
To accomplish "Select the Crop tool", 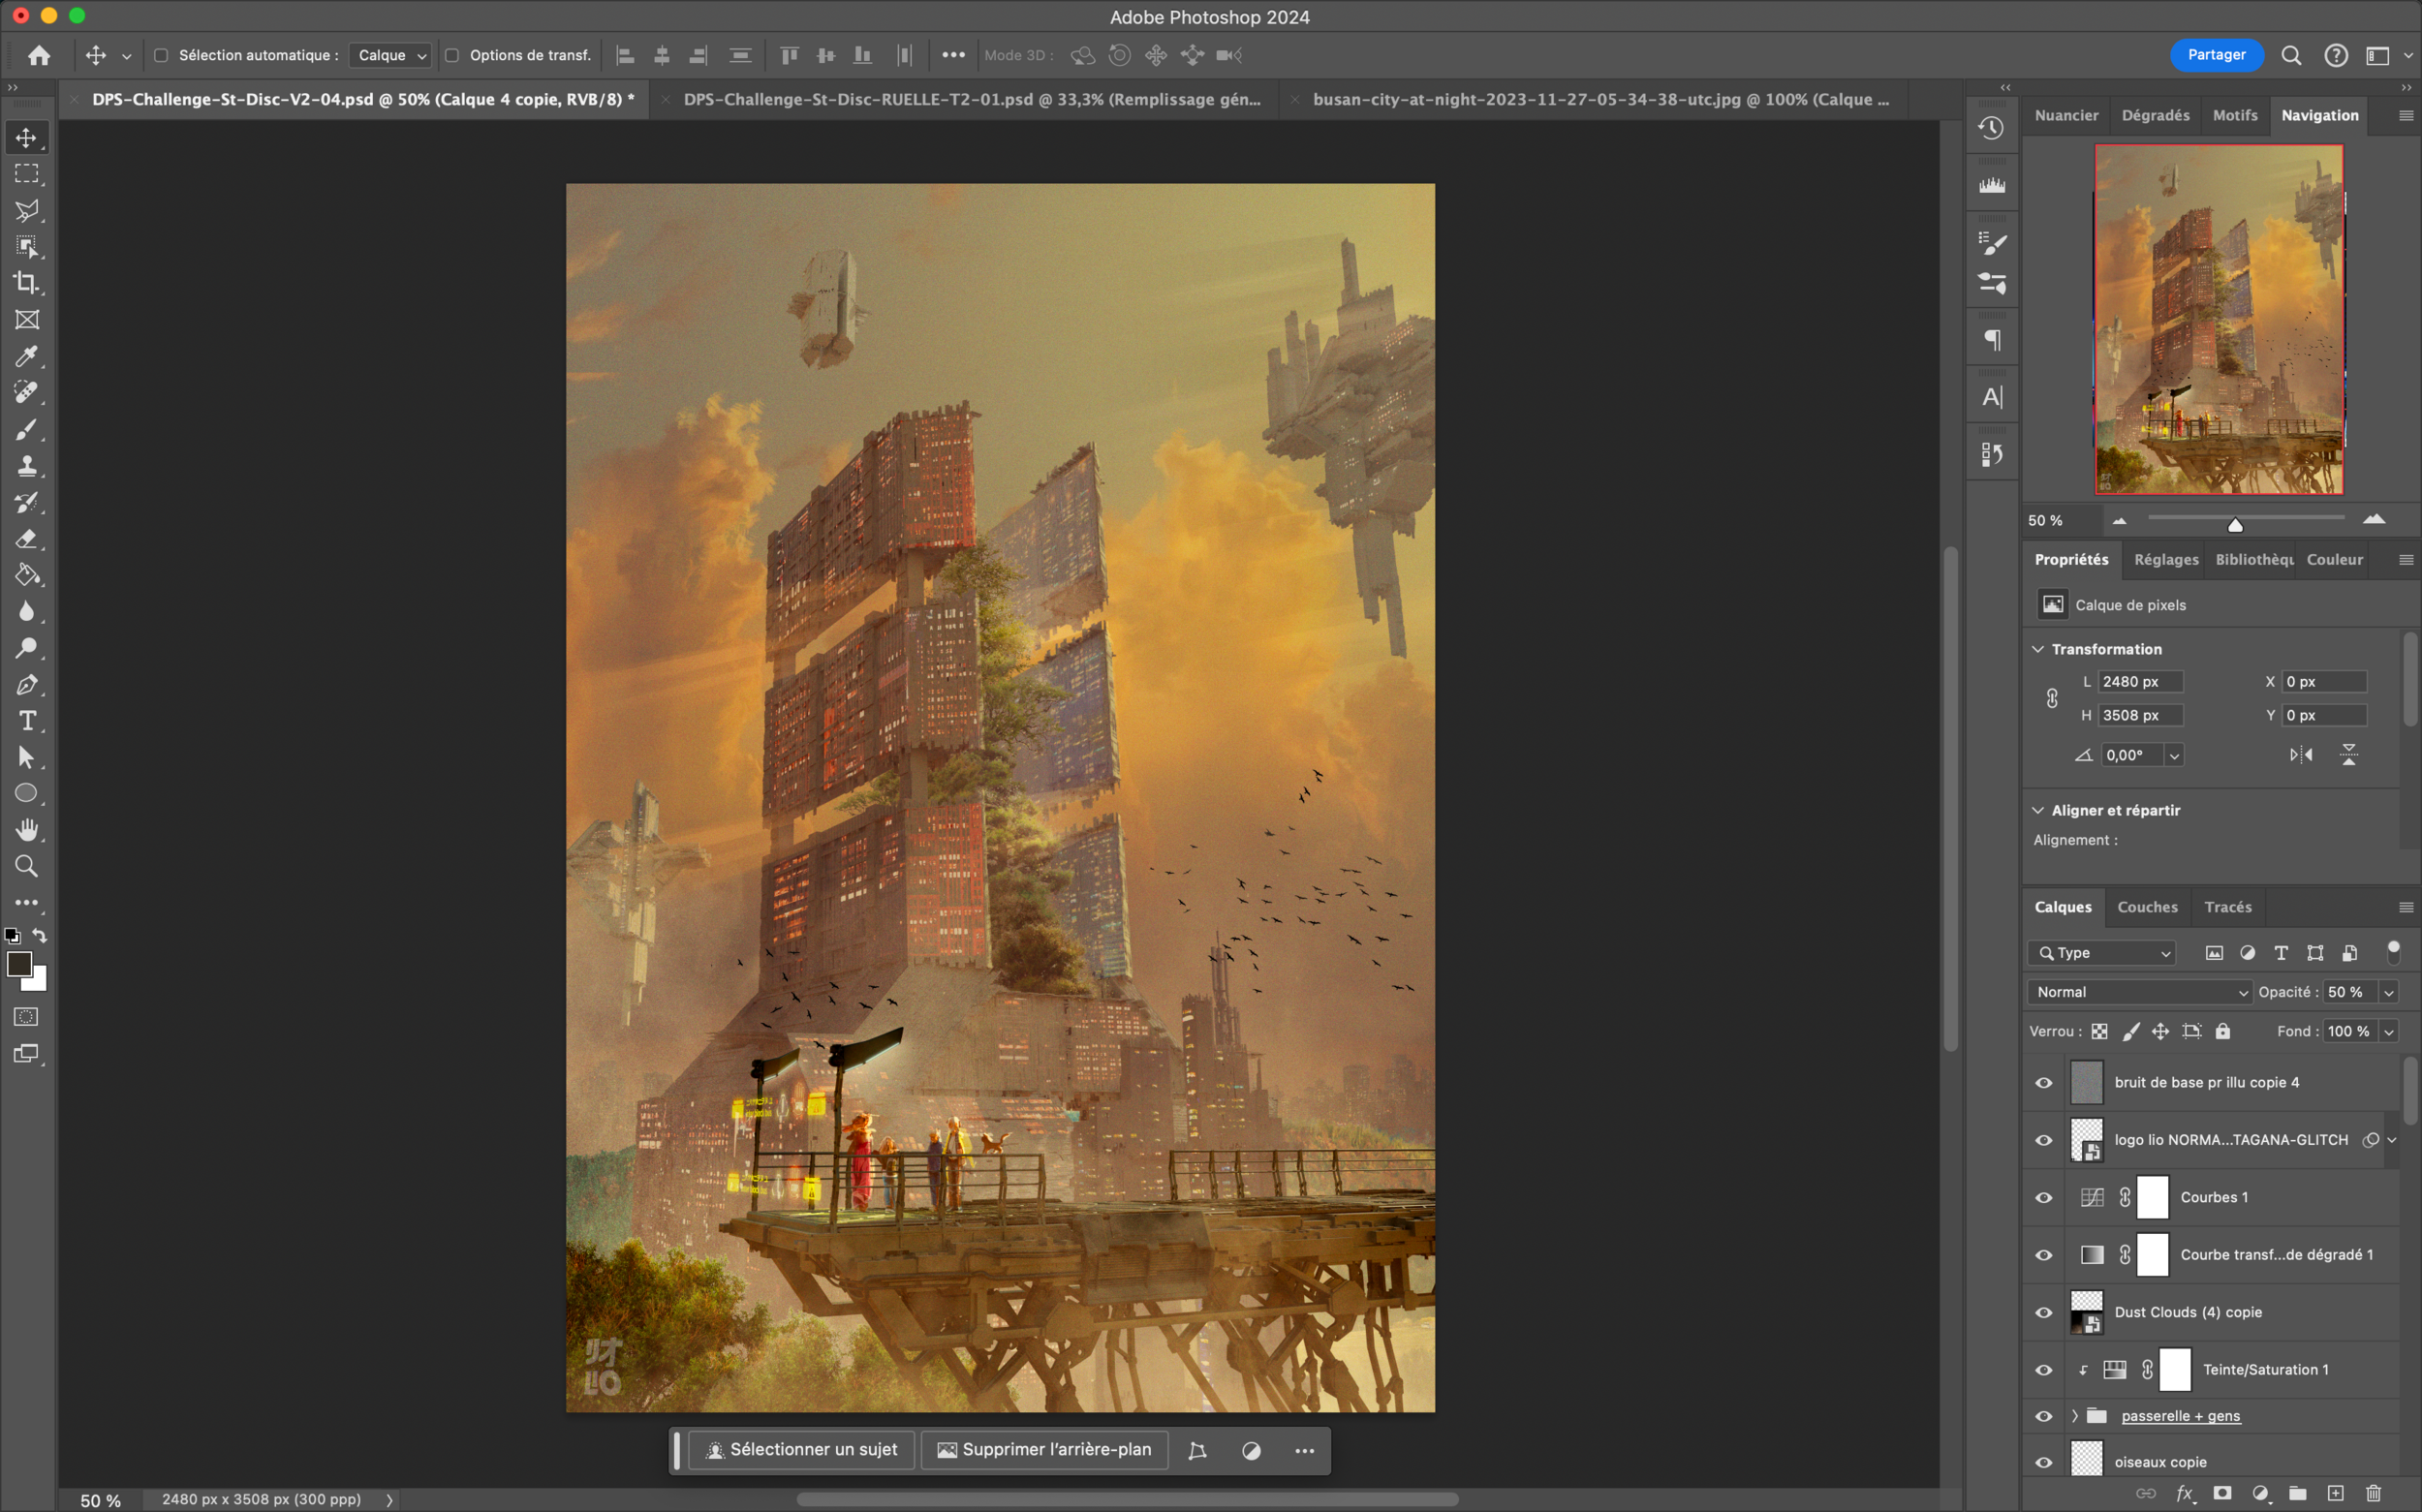I will point(27,283).
